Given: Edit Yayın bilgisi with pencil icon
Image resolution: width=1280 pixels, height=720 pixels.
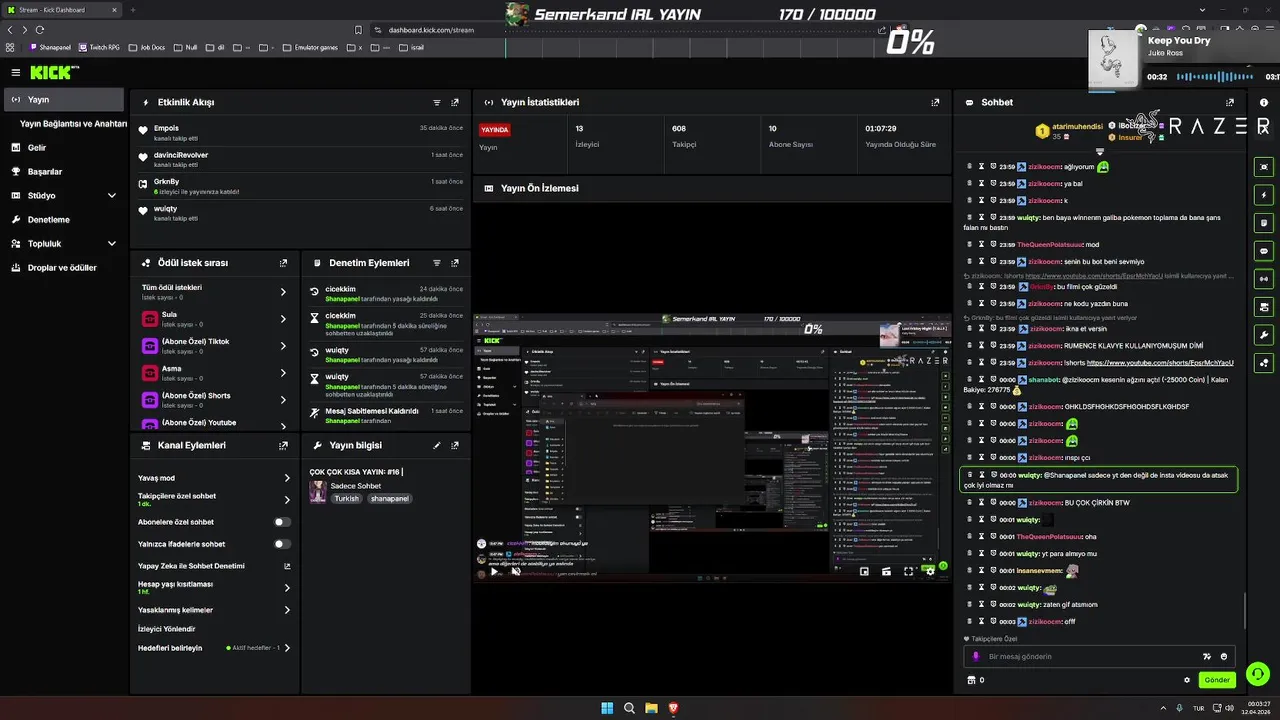Looking at the screenshot, I should 437,445.
